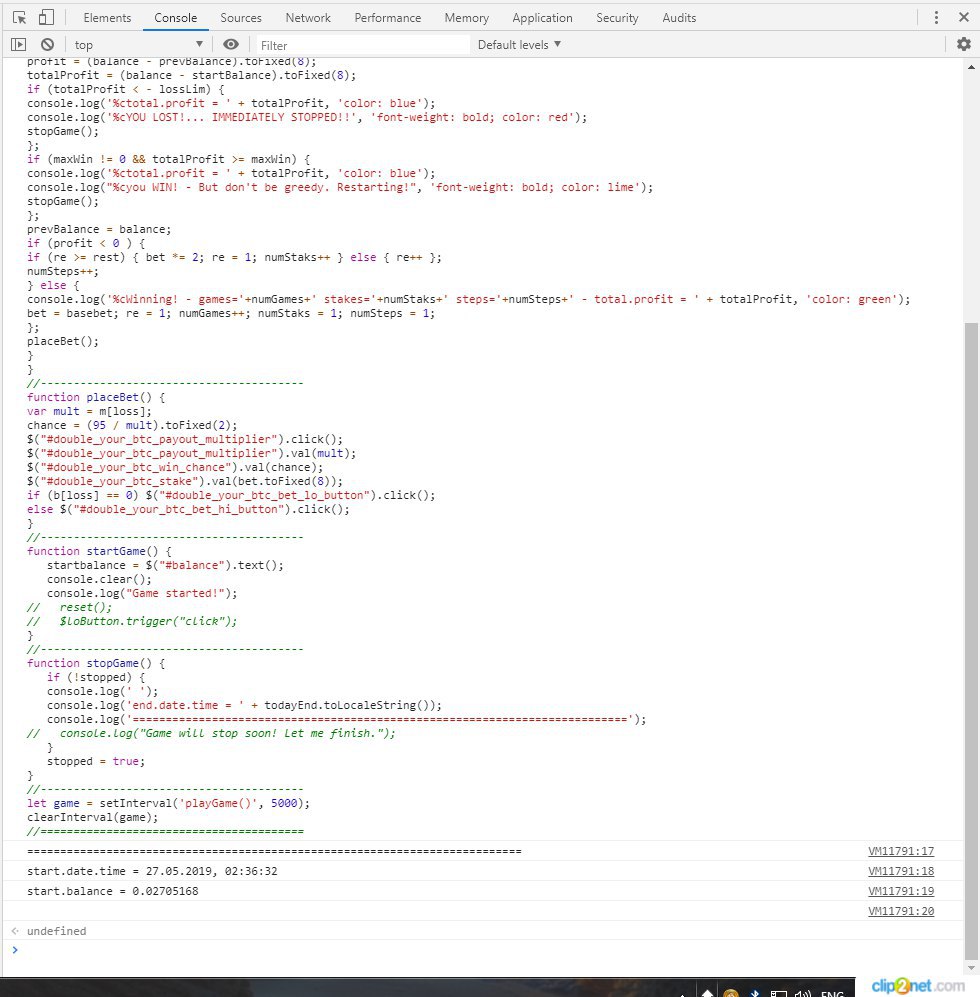Viewport: 980px width, 997px height.
Task: Click the 'numSteps++;' code line
Action: [63, 271]
